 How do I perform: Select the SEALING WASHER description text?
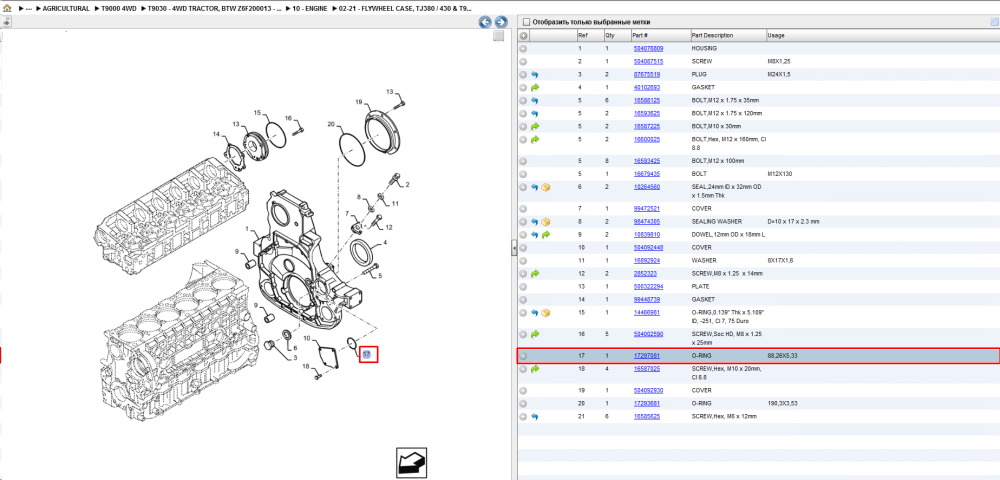coord(717,222)
